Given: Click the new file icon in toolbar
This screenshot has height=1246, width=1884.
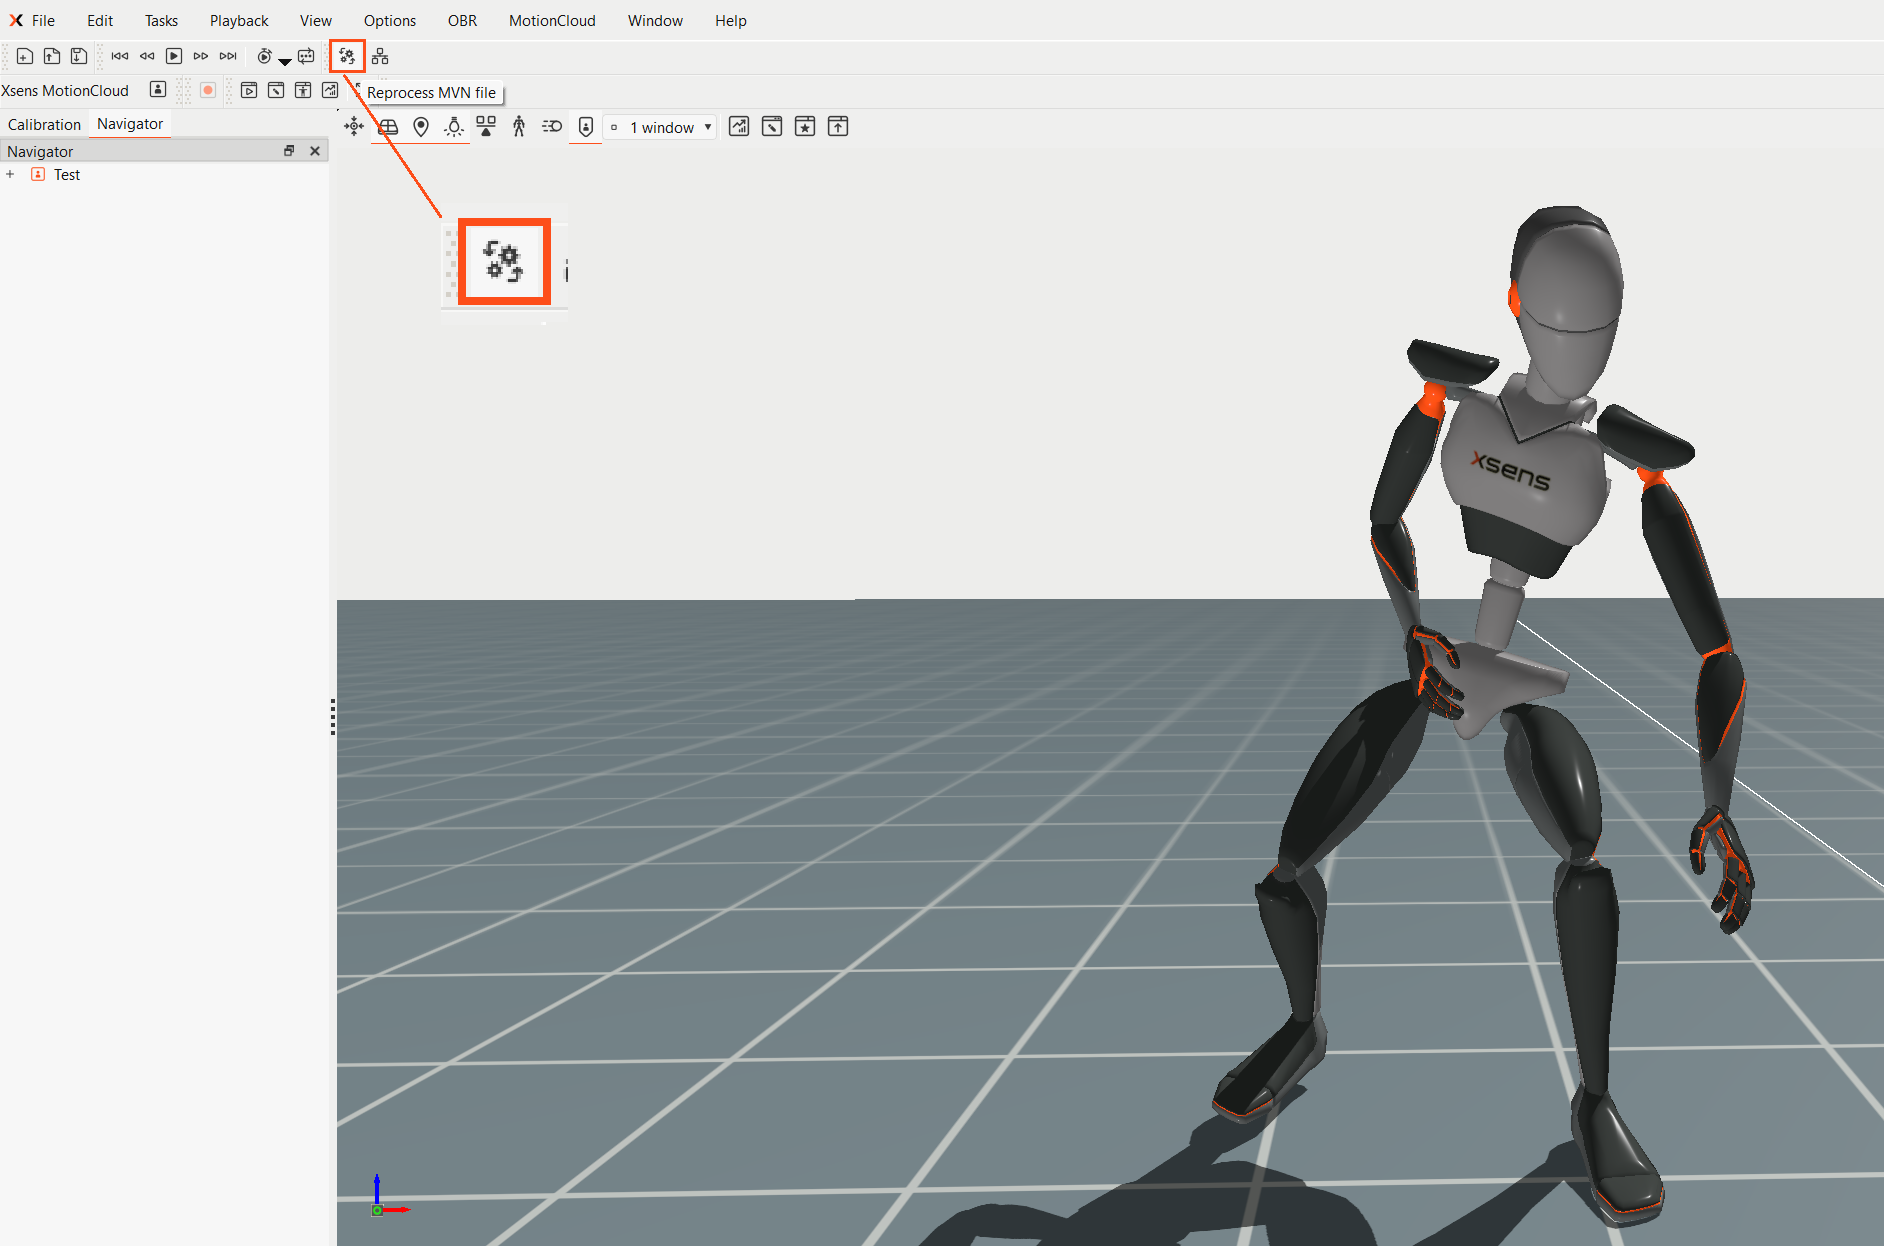Looking at the screenshot, I should point(25,57).
